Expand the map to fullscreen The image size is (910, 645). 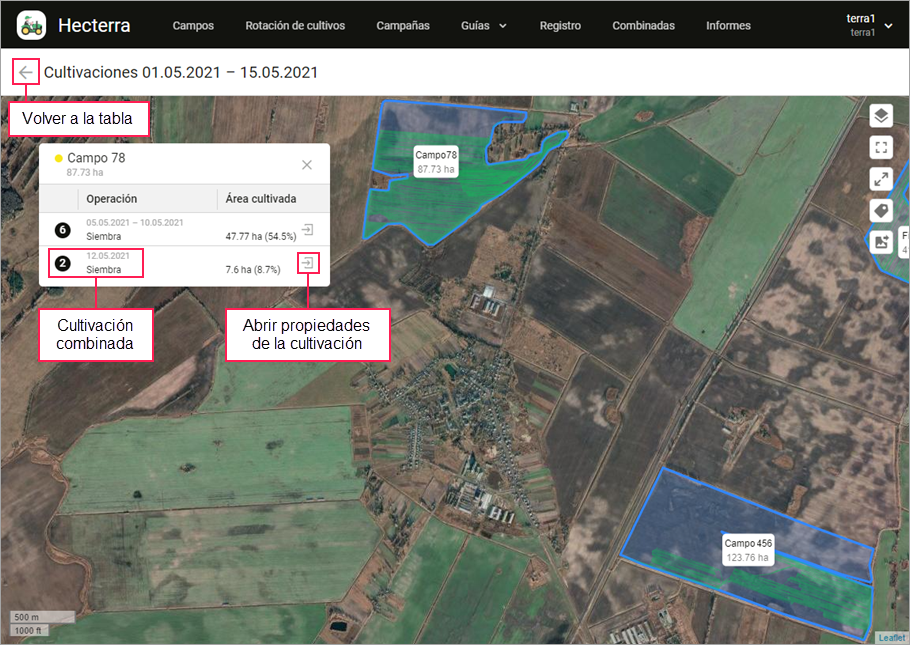pos(880,179)
